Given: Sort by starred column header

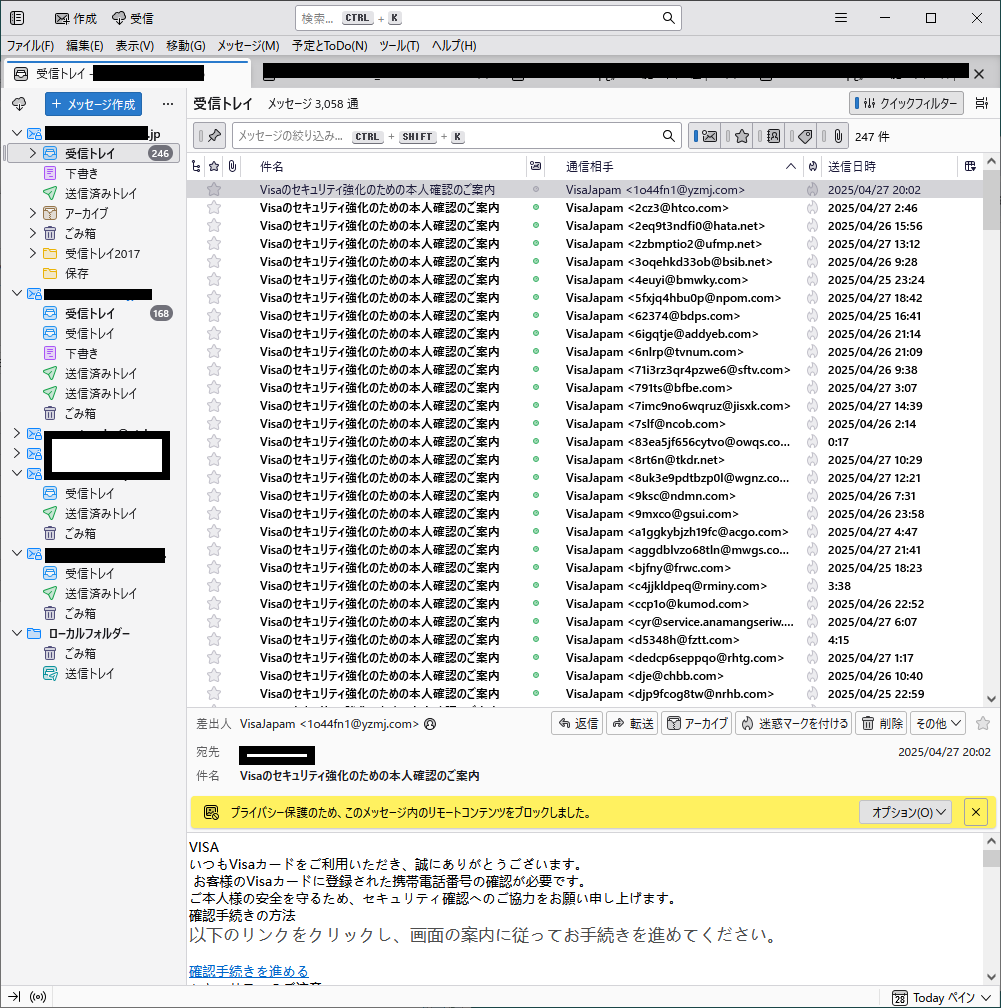Looking at the screenshot, I should (214, 166).
